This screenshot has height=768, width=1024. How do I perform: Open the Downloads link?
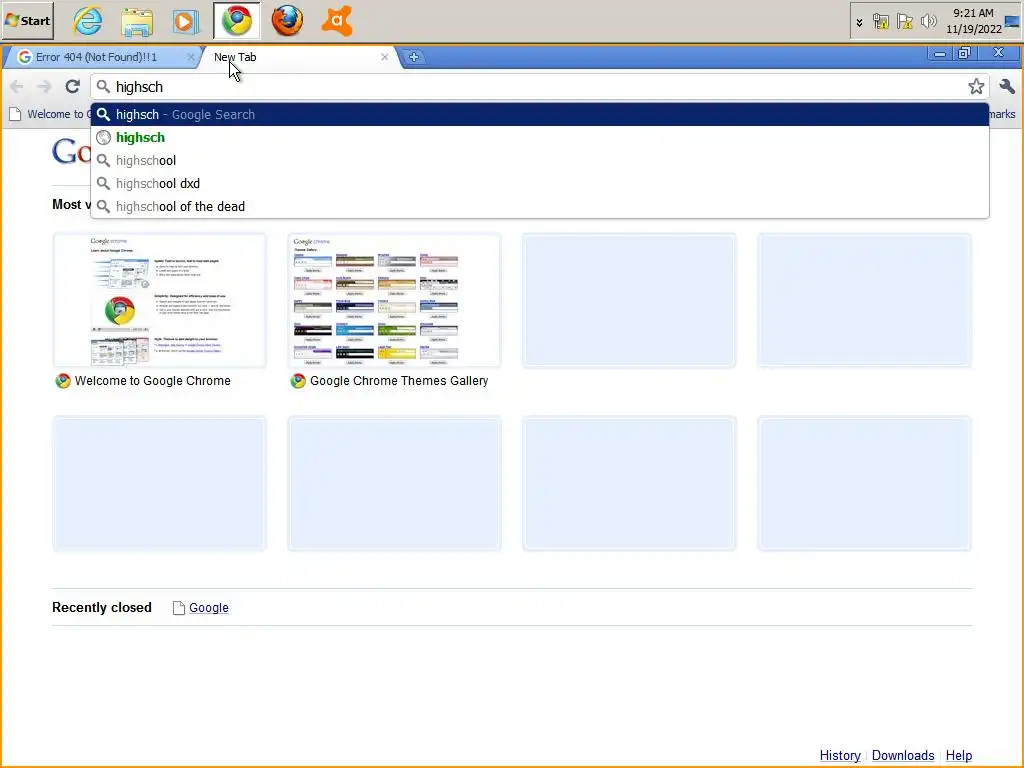click(903, 756)
